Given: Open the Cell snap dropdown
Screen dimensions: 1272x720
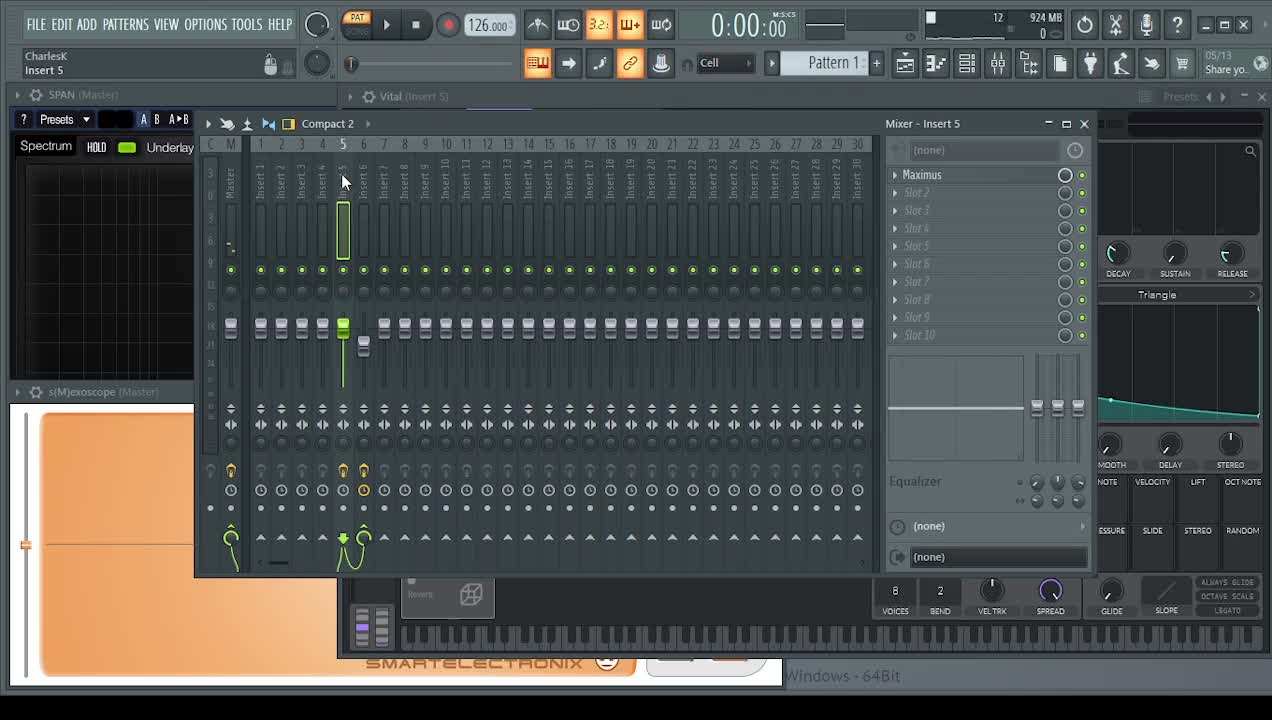Looking at the screenshot, I should 725,63.
